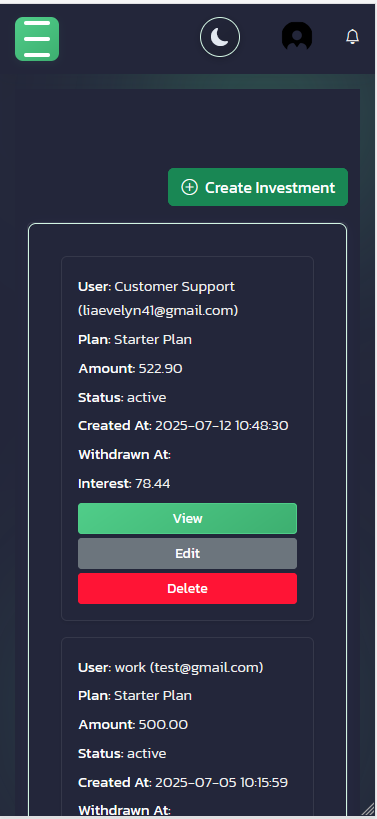Edit the Customer Support investment
This screenshot has width=377, height=819.
[x=187, y=554]
